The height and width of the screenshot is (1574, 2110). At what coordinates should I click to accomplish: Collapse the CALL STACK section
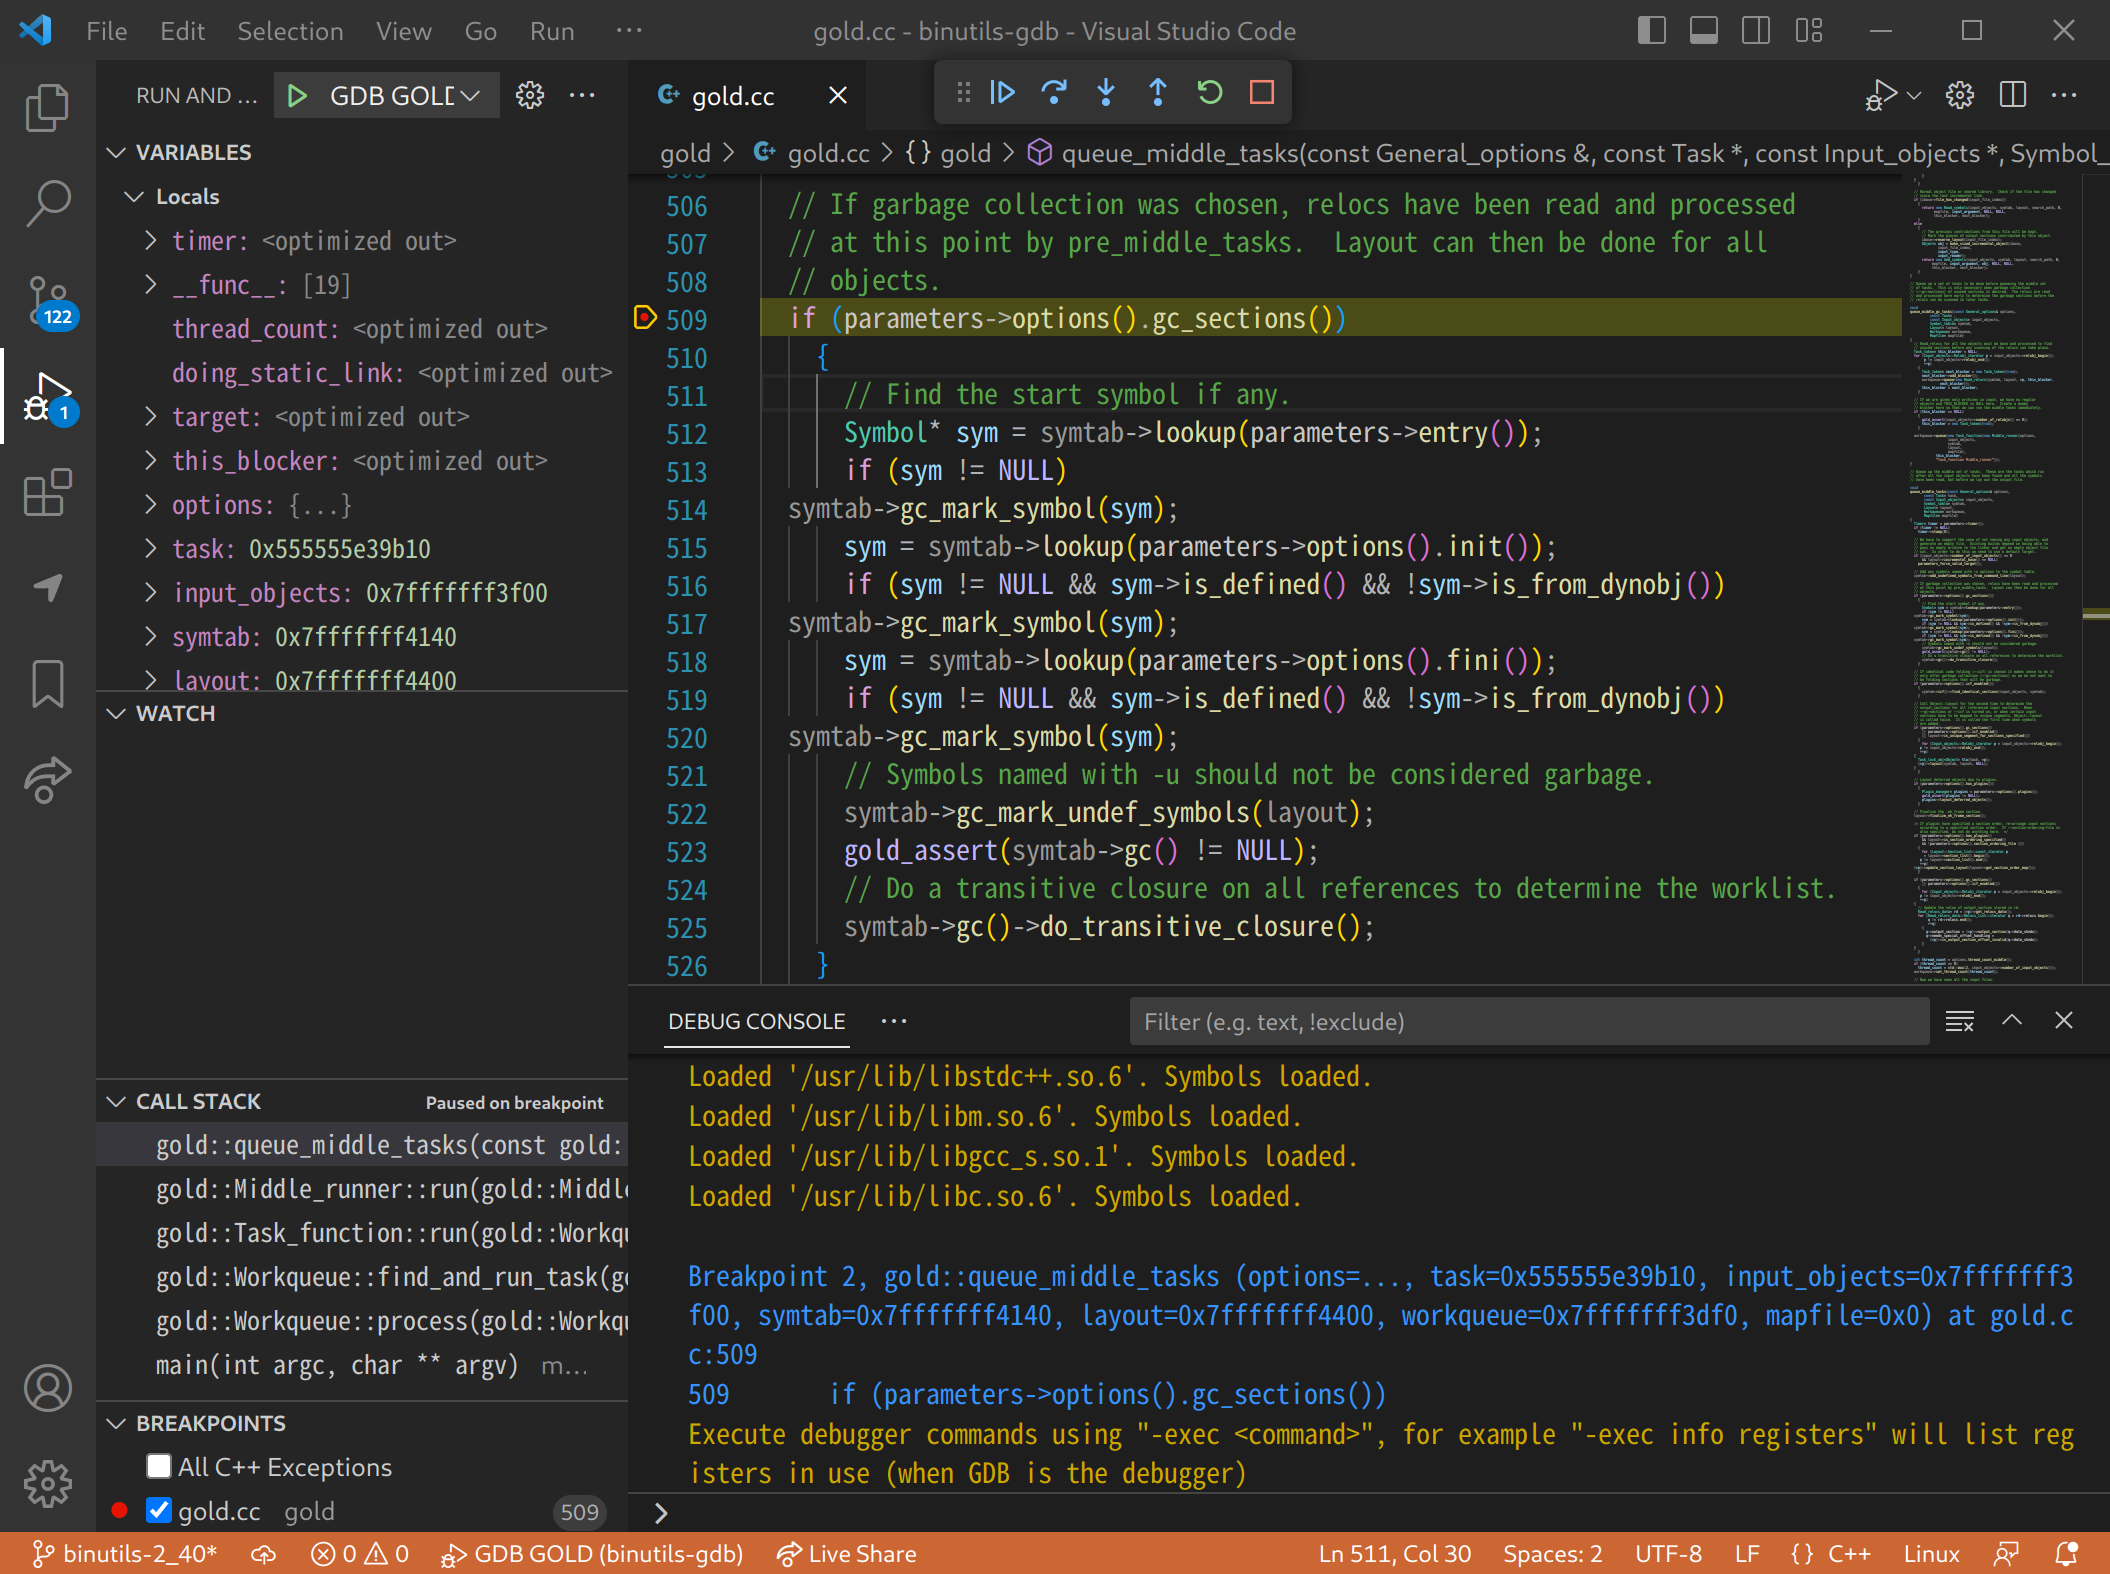click(x=116, y=1101)
